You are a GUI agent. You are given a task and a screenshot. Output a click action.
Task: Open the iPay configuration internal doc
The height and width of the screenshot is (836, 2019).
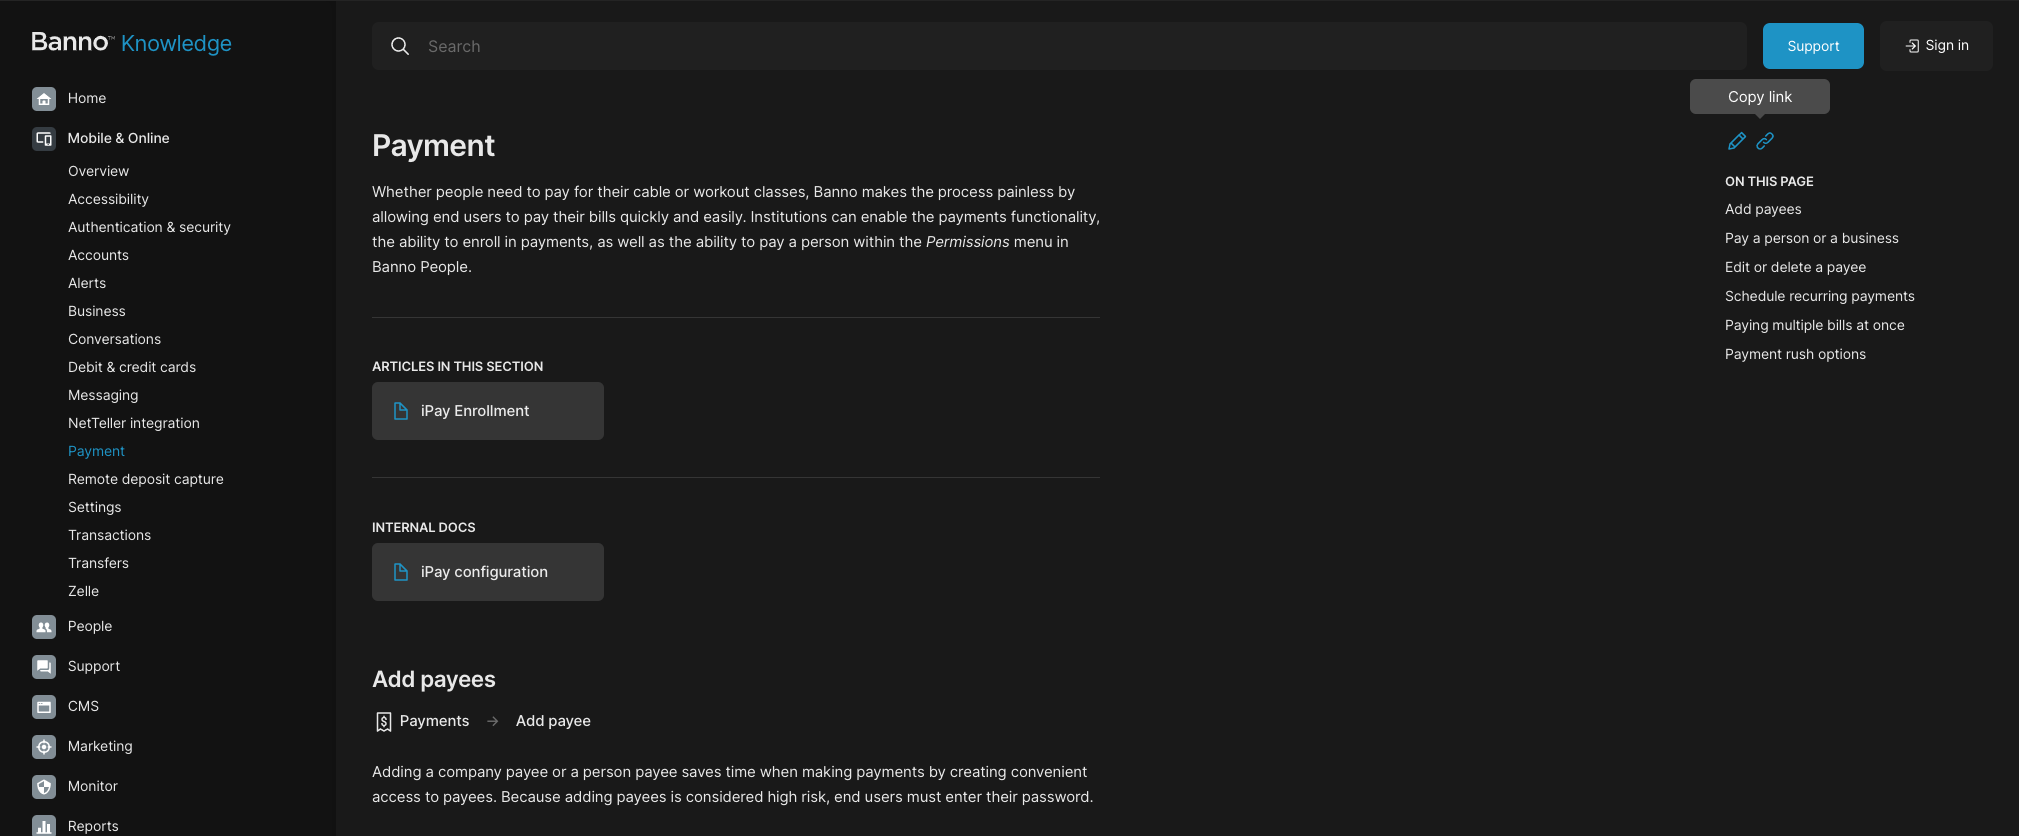click(x=488, y=572)
